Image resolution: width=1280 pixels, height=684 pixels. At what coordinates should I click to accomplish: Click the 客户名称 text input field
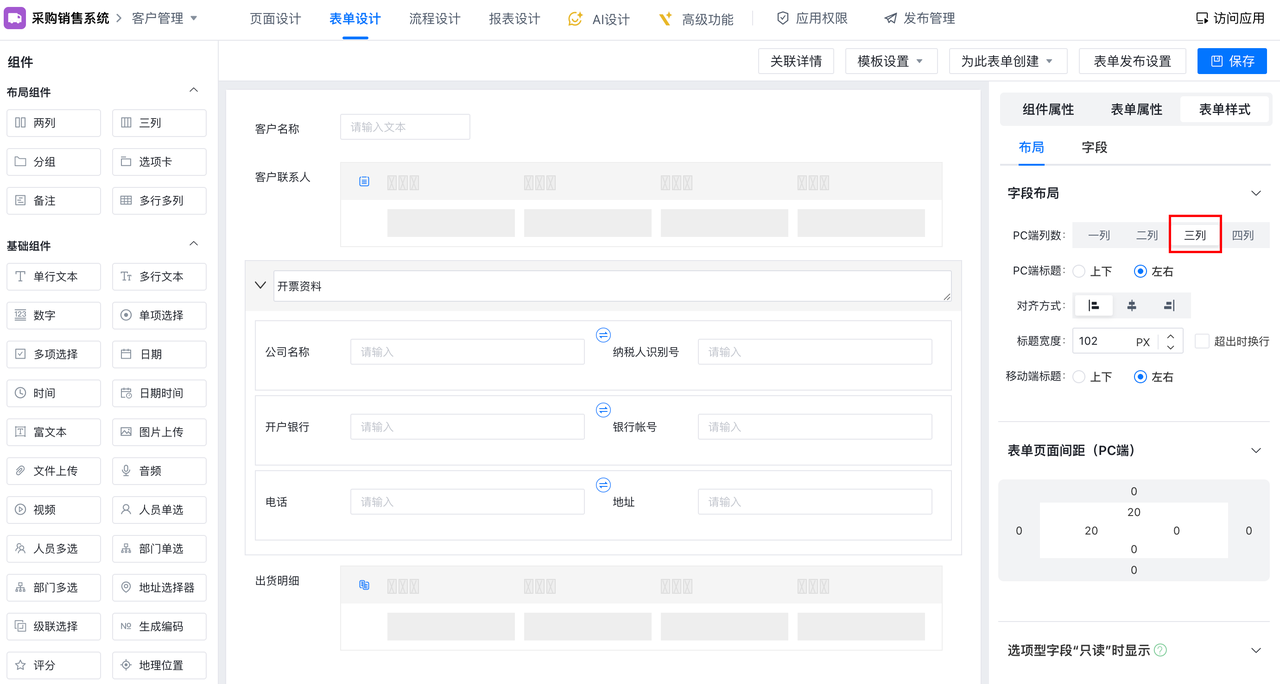(405, 127)
